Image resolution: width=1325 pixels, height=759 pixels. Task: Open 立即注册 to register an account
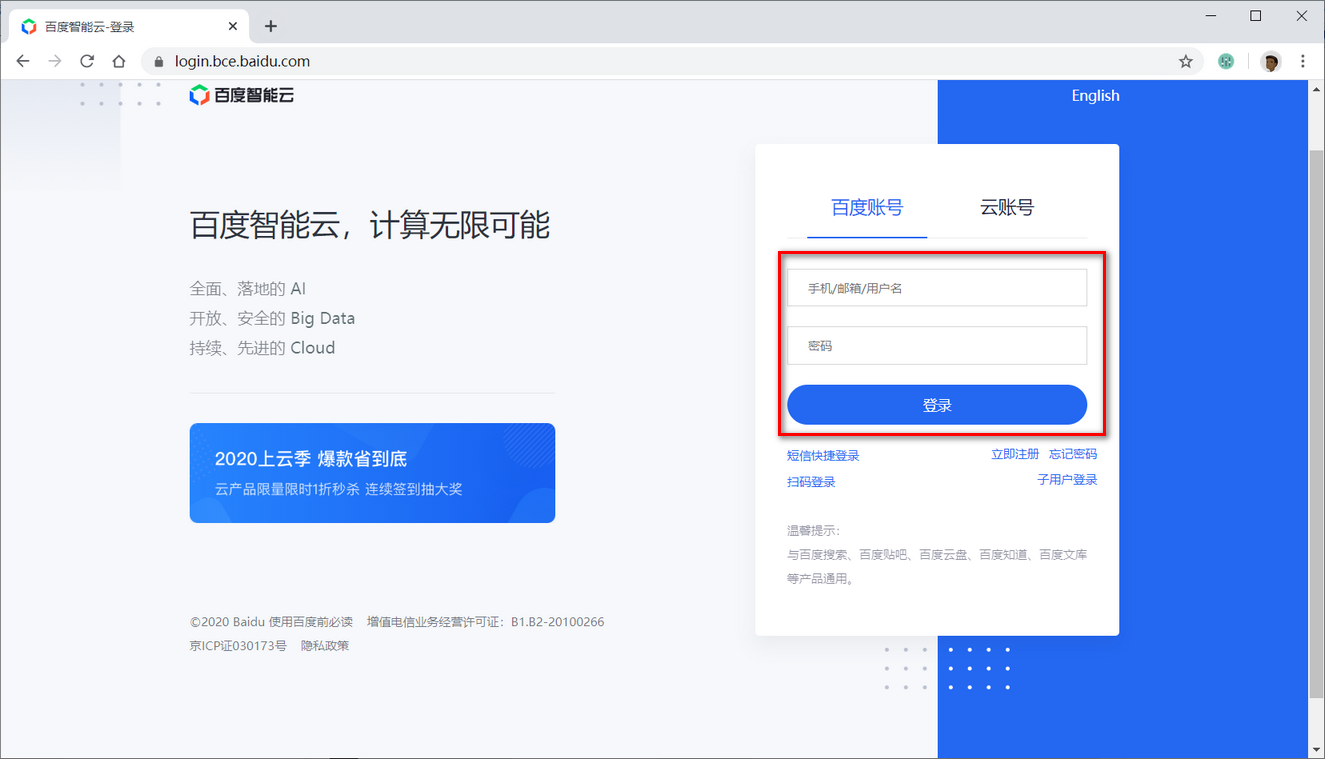(1015, 453)
